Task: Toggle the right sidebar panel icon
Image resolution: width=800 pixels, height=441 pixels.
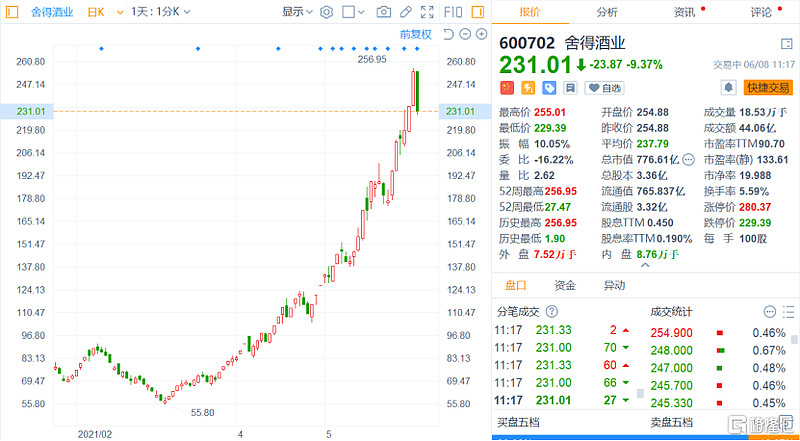Action: pos(478,11)
